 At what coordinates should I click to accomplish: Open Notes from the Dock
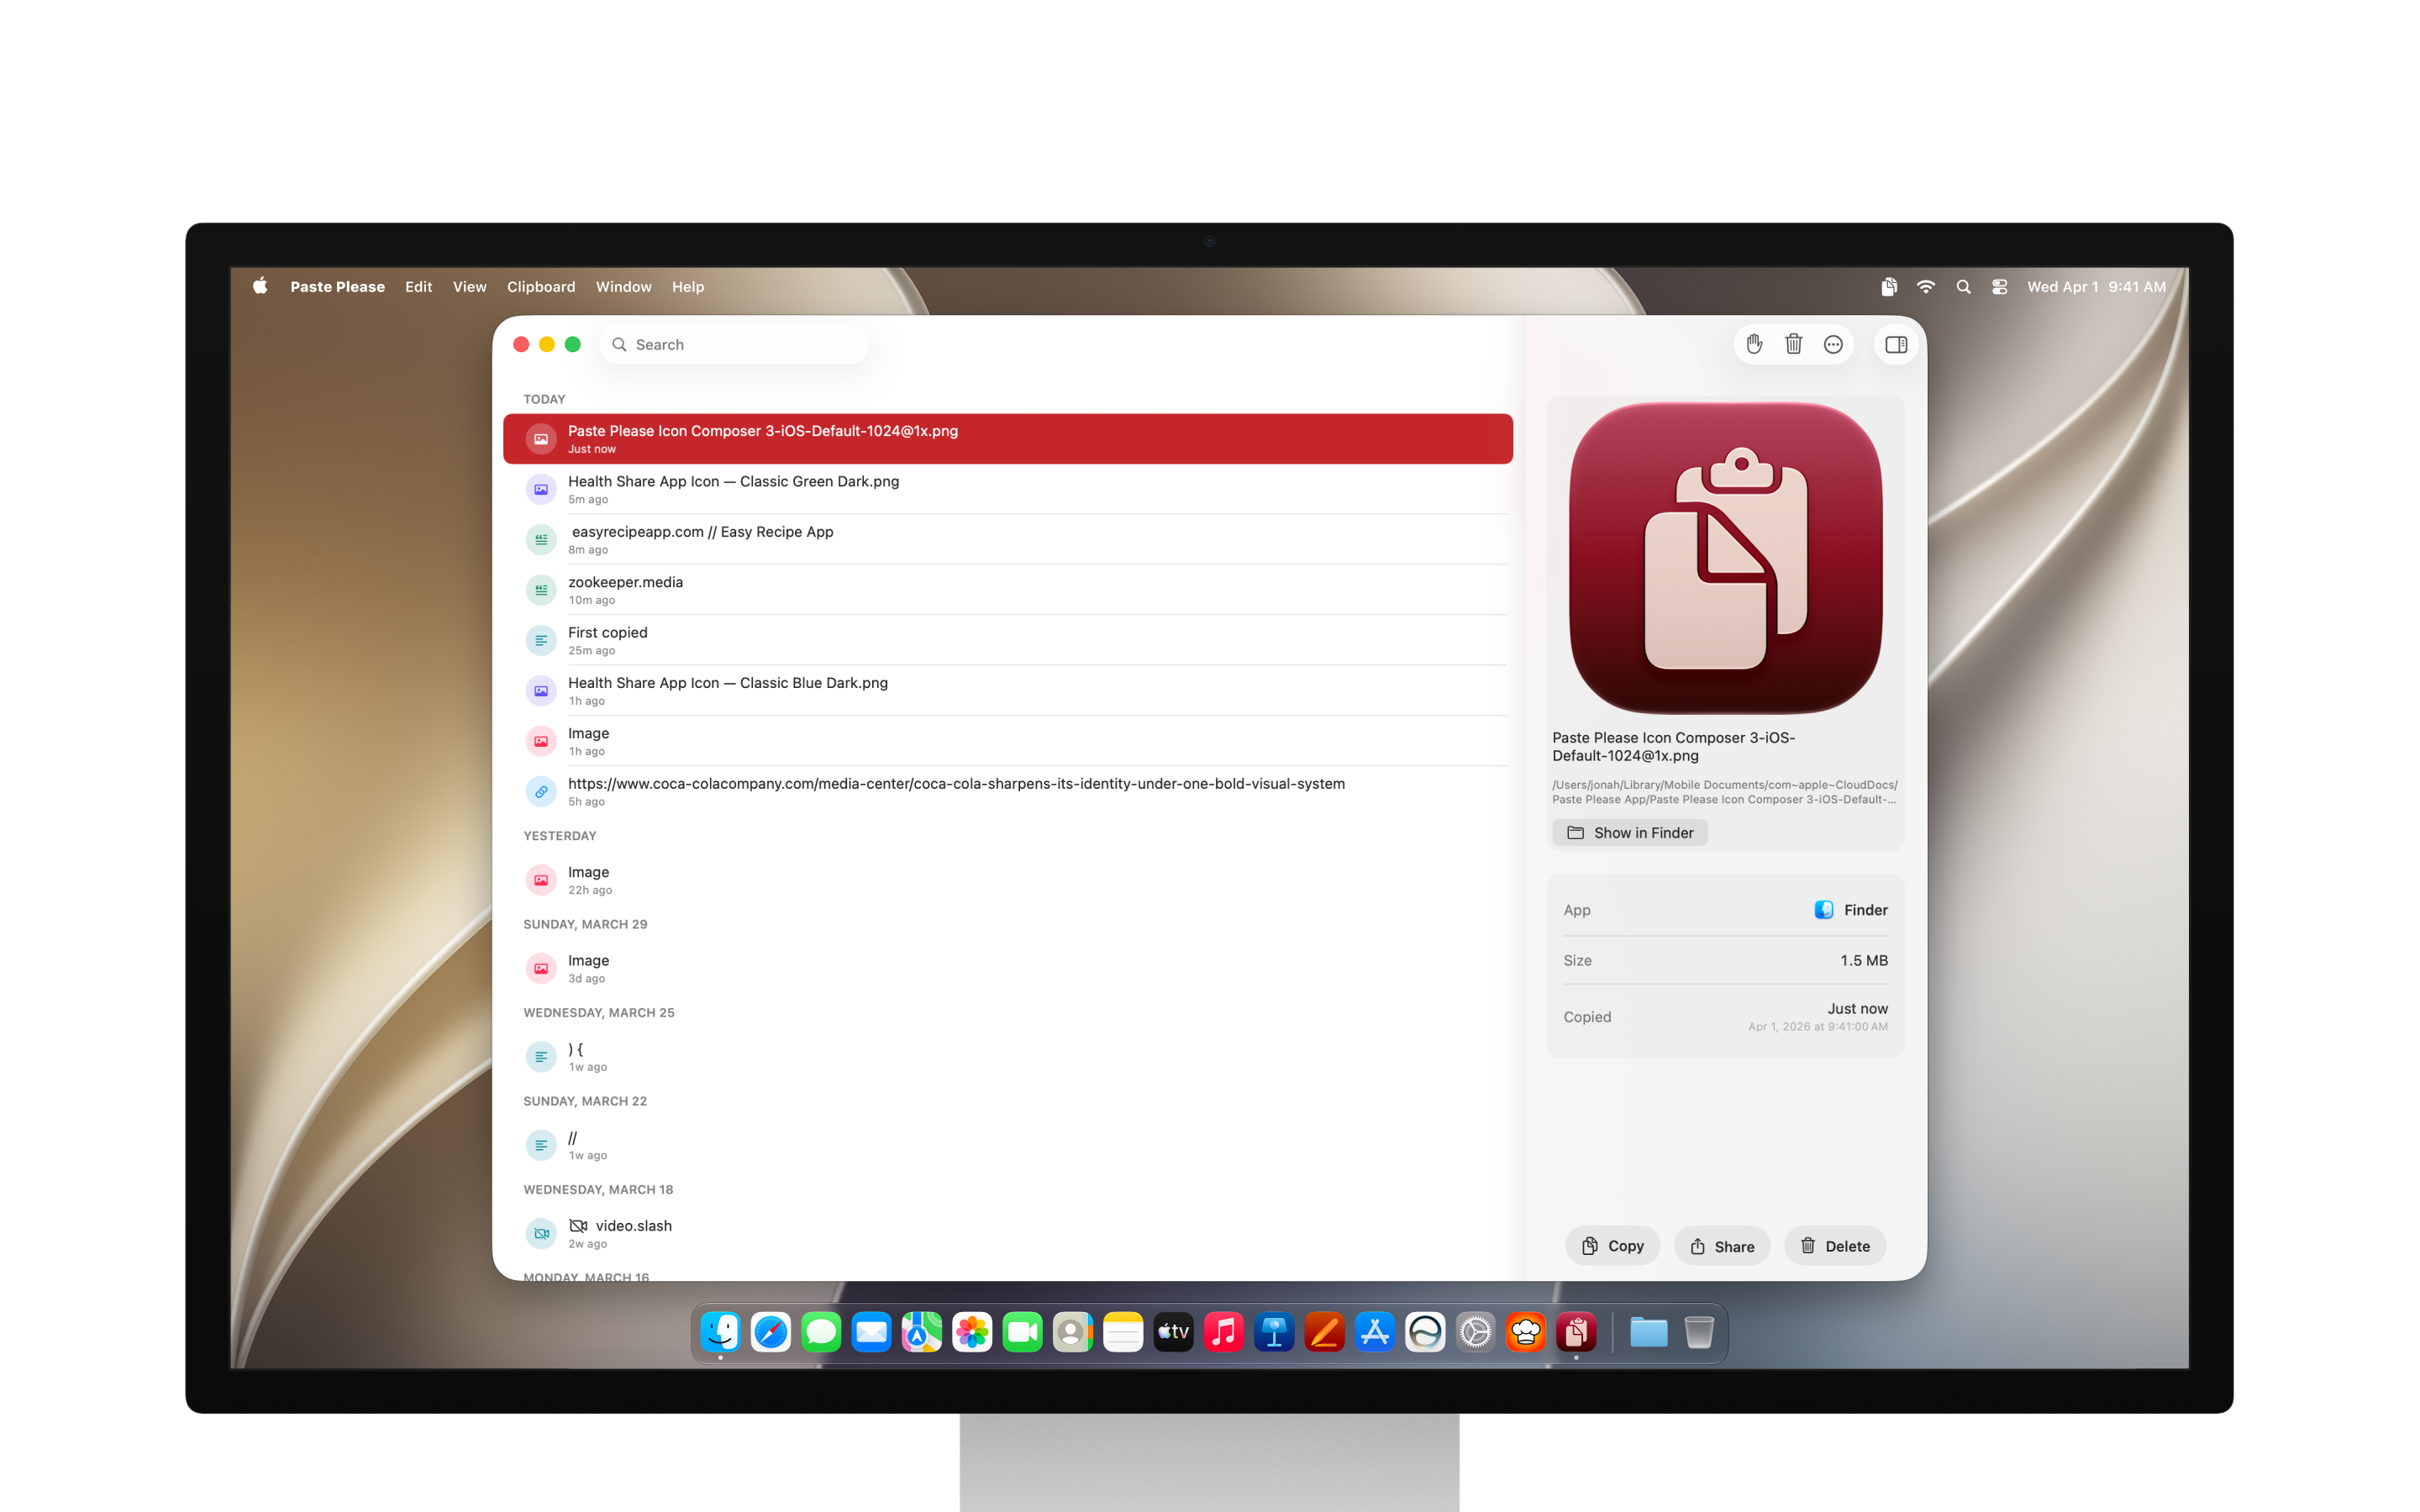1123,1332
